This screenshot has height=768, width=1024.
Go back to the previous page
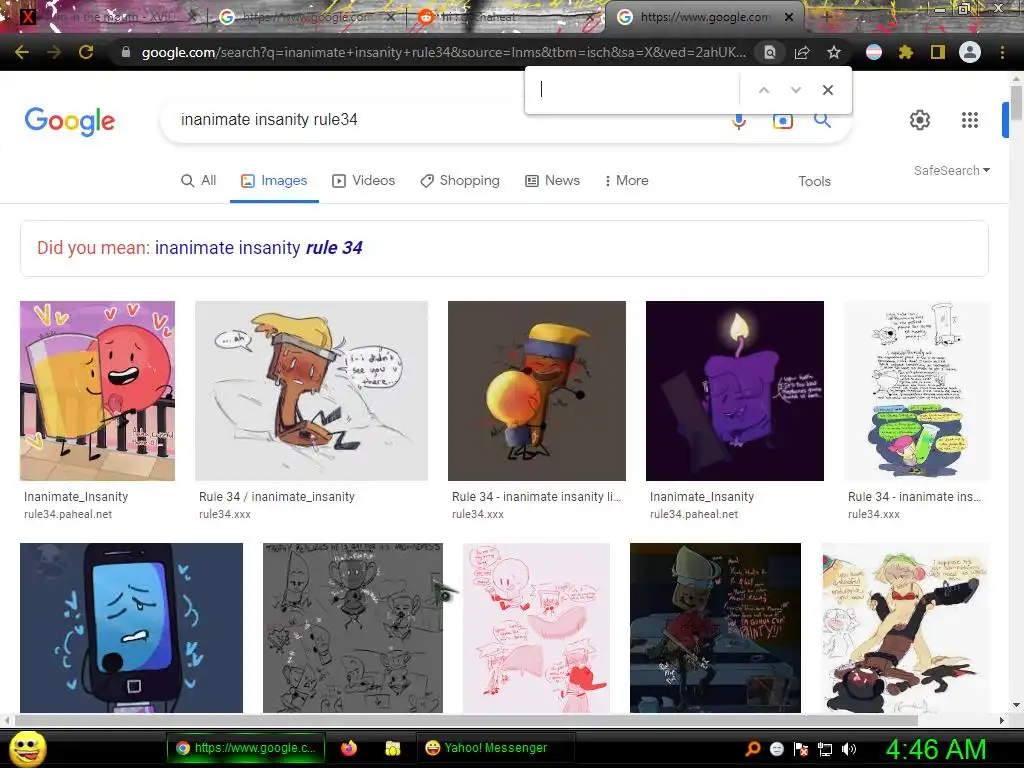22,52
